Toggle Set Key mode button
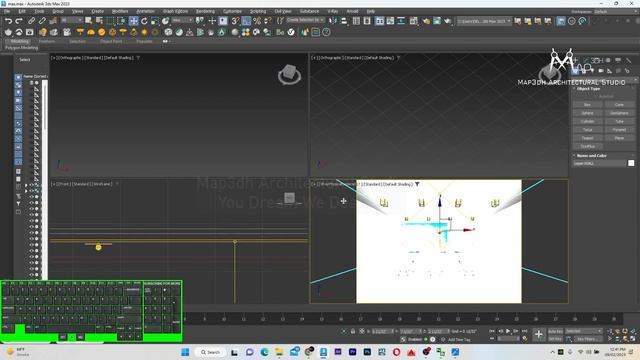Image resolution: width=640 pixels, height=360 pixels. [x=555, y=339]
